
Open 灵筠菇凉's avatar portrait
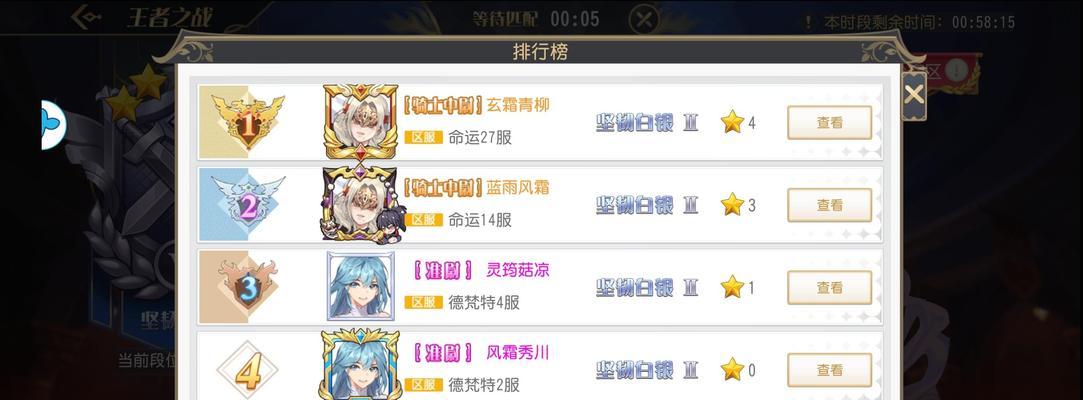click(x=361, y=286)
